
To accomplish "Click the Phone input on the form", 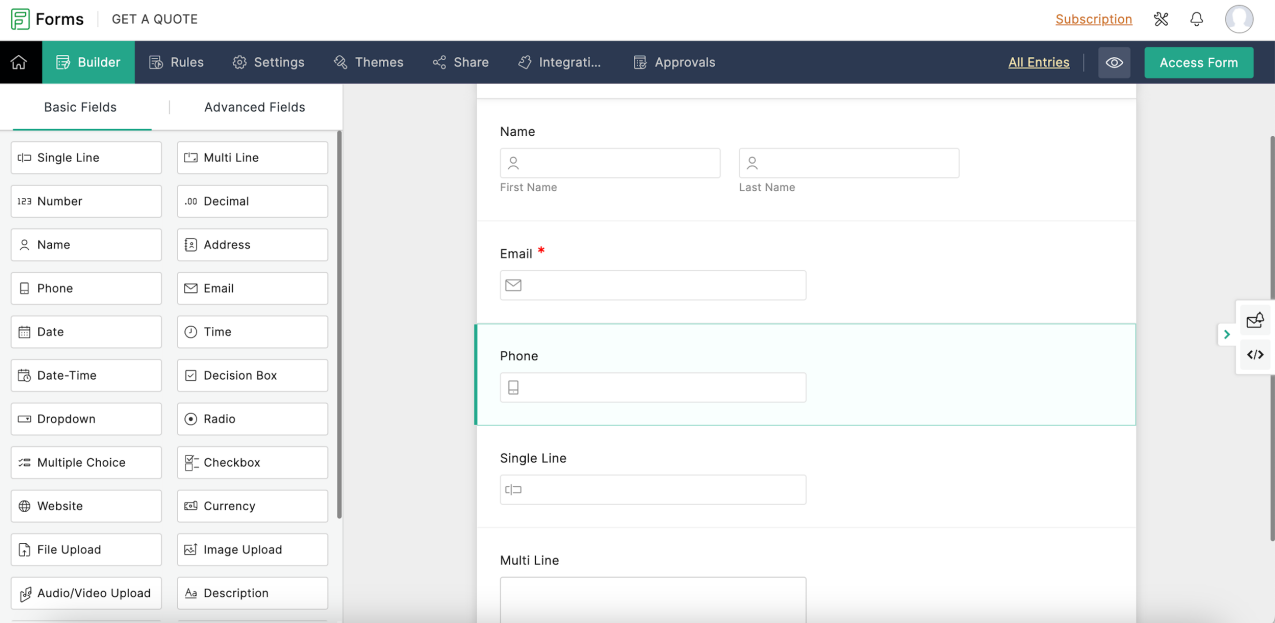I will click(653, 387).
